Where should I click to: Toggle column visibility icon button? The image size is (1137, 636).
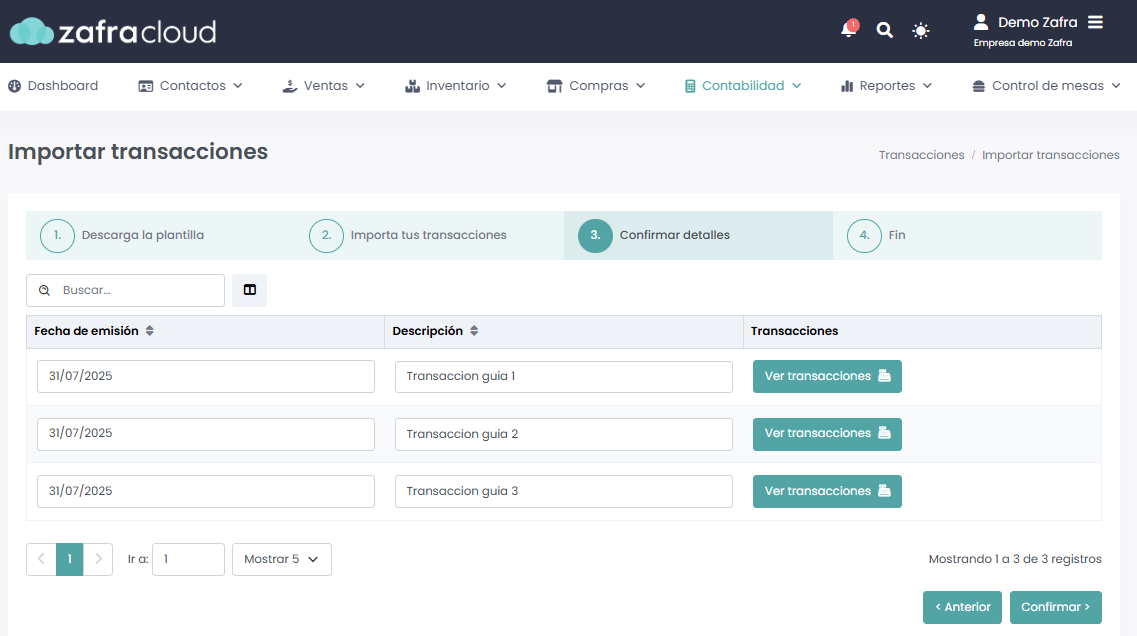[x=249, y=290]
